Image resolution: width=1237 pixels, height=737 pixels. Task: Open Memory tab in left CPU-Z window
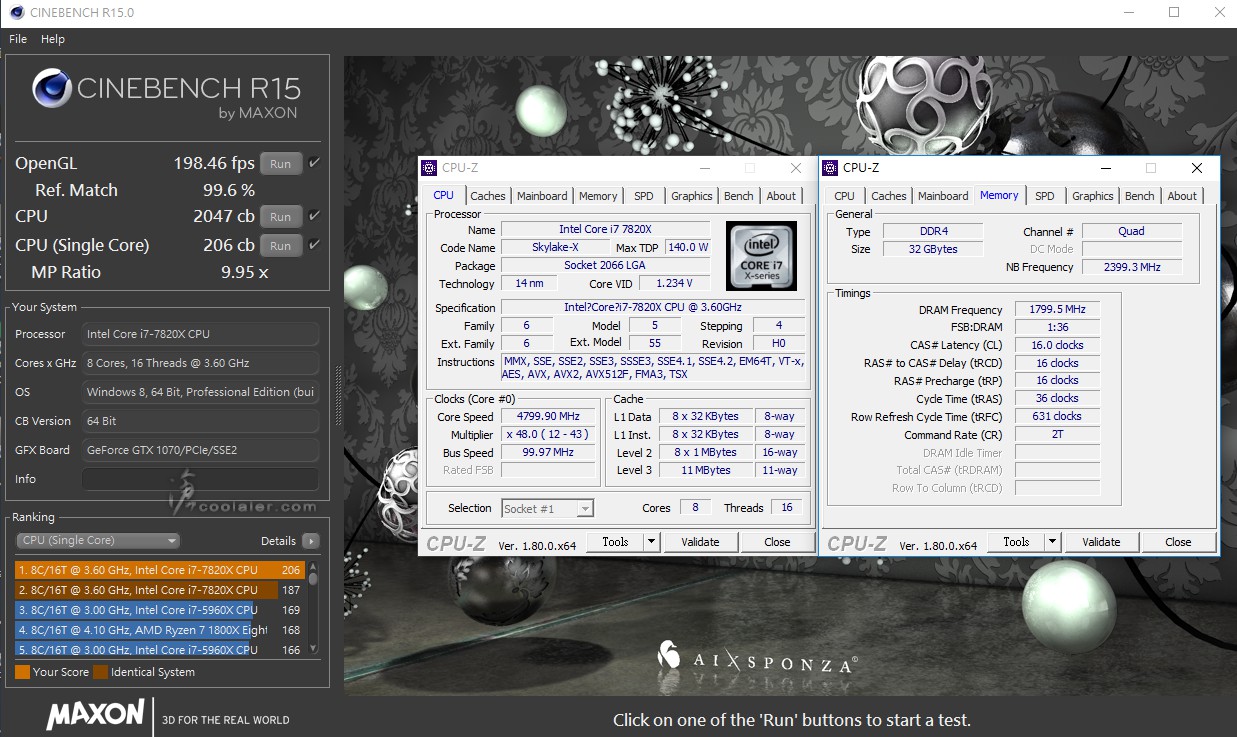click(598, 196)
